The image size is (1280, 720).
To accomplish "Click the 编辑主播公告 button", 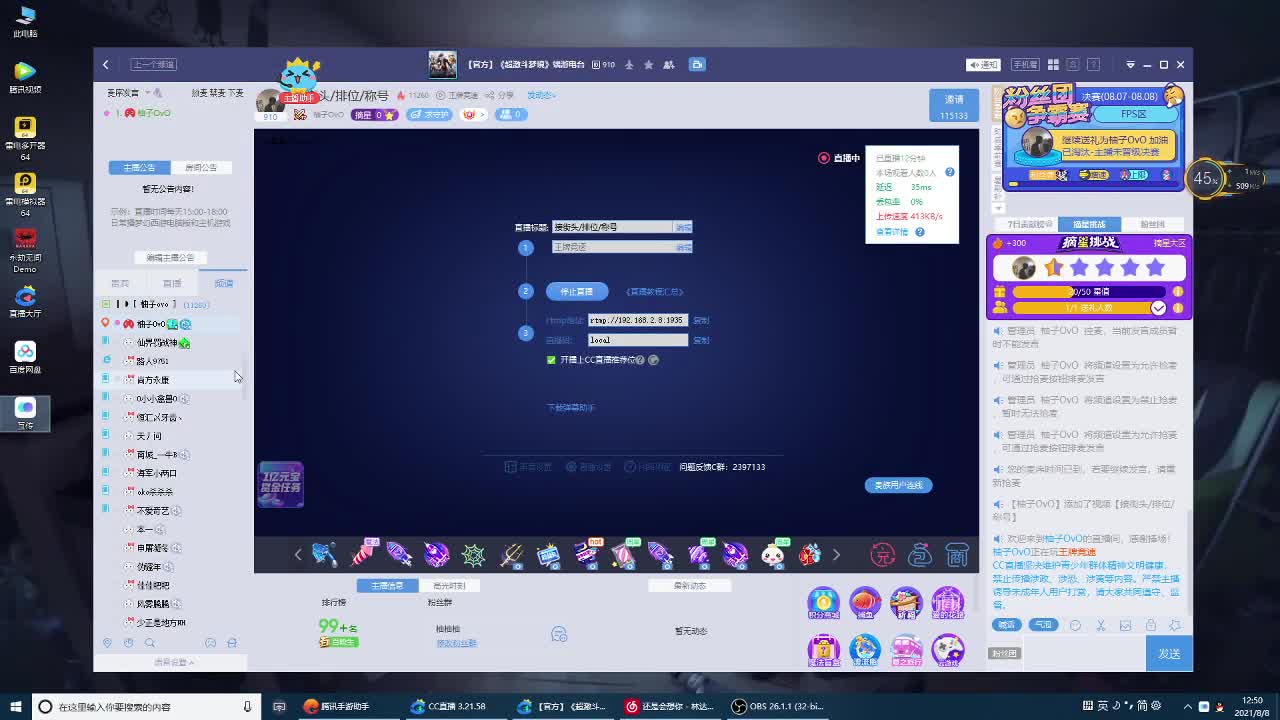I will [x=170, y=257].
